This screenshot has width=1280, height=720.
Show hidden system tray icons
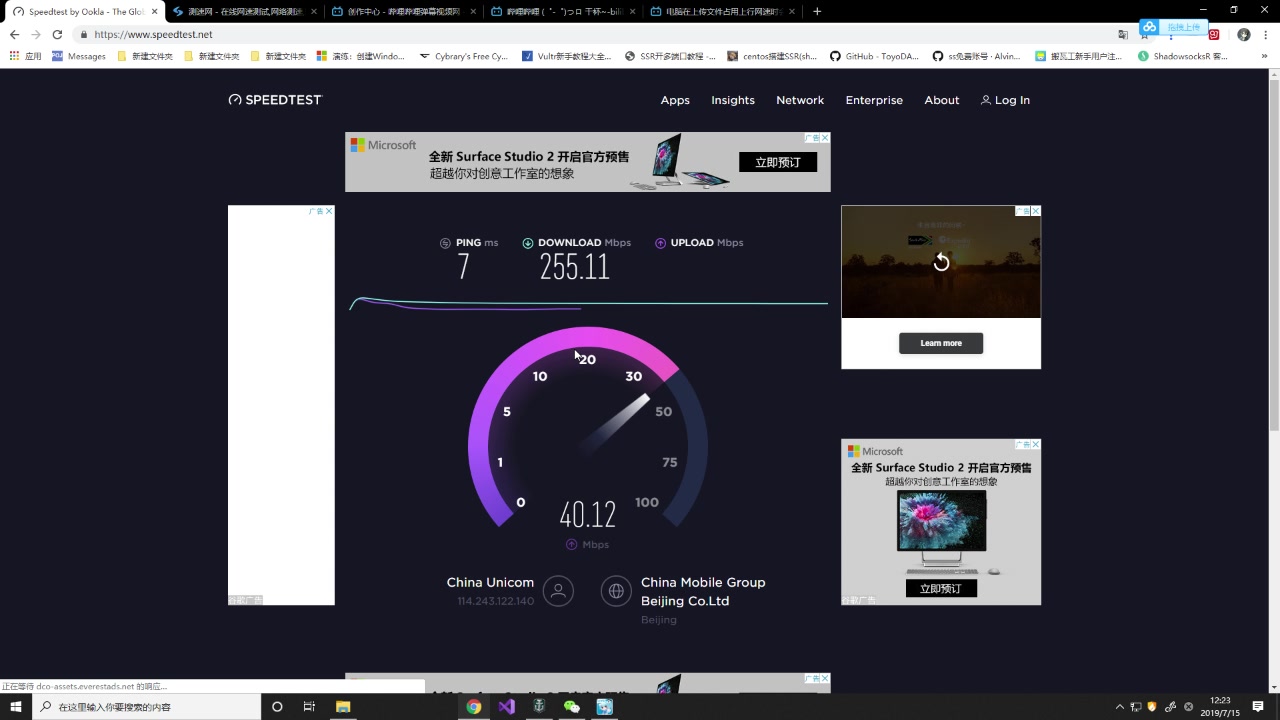point(1119,706)
